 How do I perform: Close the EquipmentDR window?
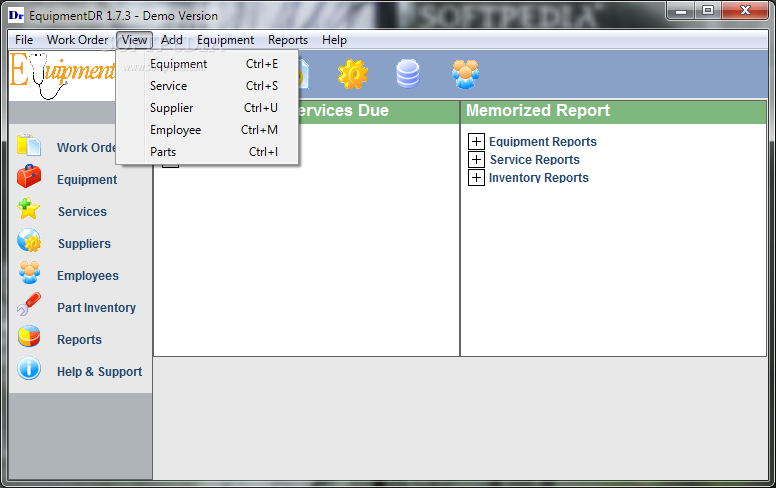pyautogui.click(x=745, y=11)
